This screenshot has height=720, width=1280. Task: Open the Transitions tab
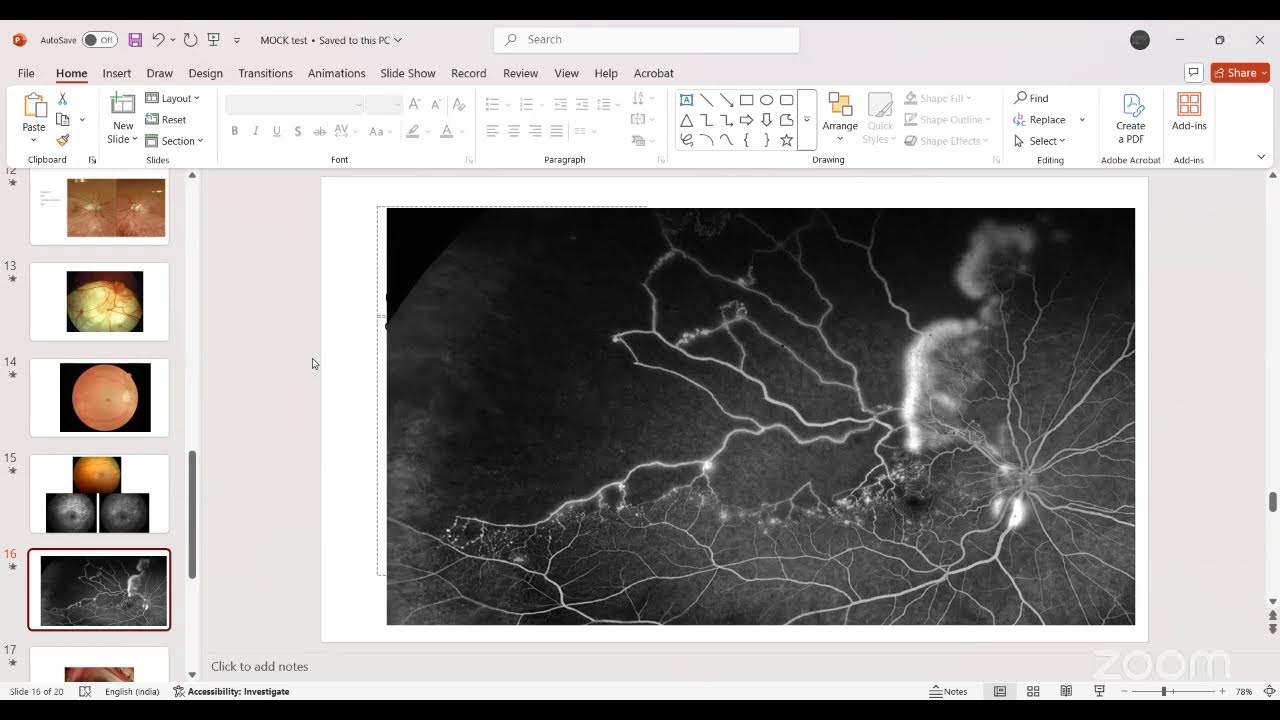265,73
